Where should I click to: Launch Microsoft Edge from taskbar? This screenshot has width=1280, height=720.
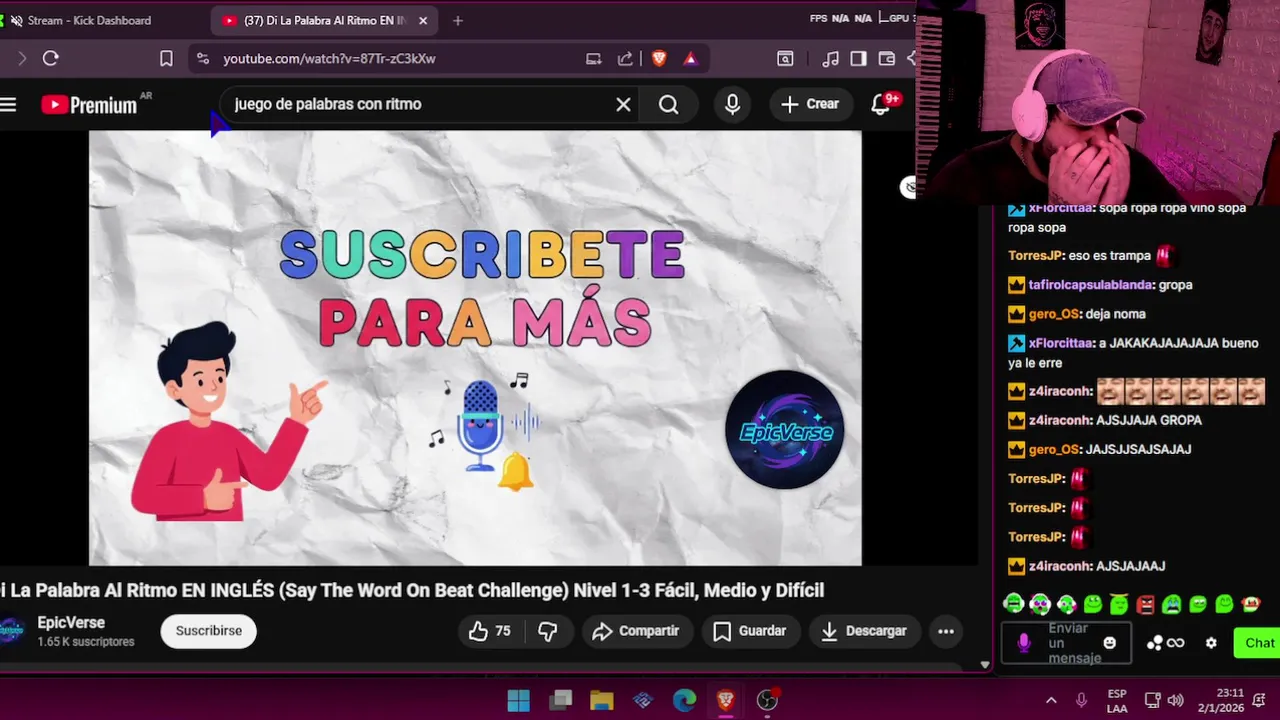coord(684,700)
